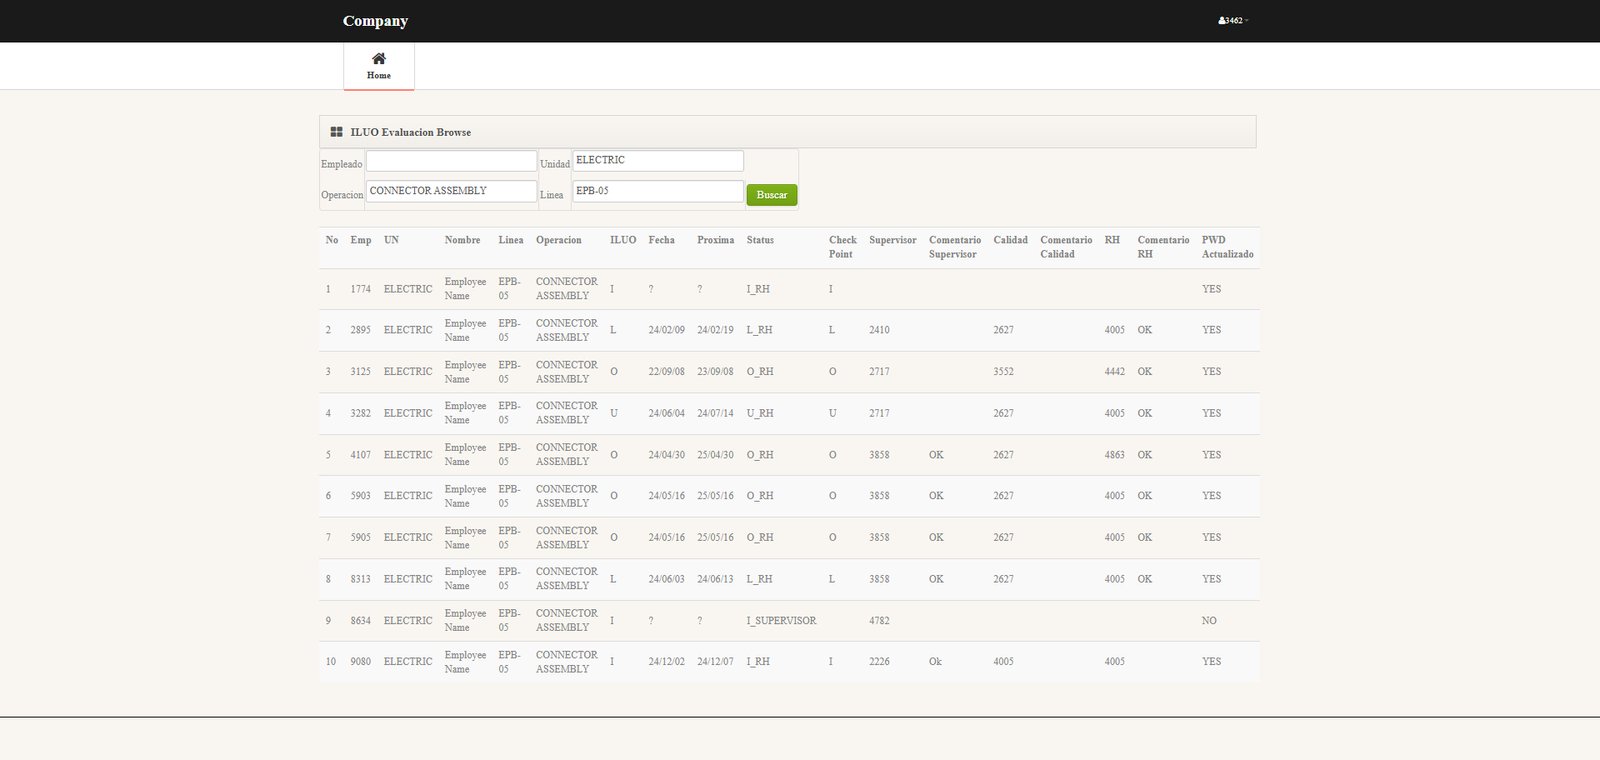Click supervisor number 2410

(x=879, y=330)
